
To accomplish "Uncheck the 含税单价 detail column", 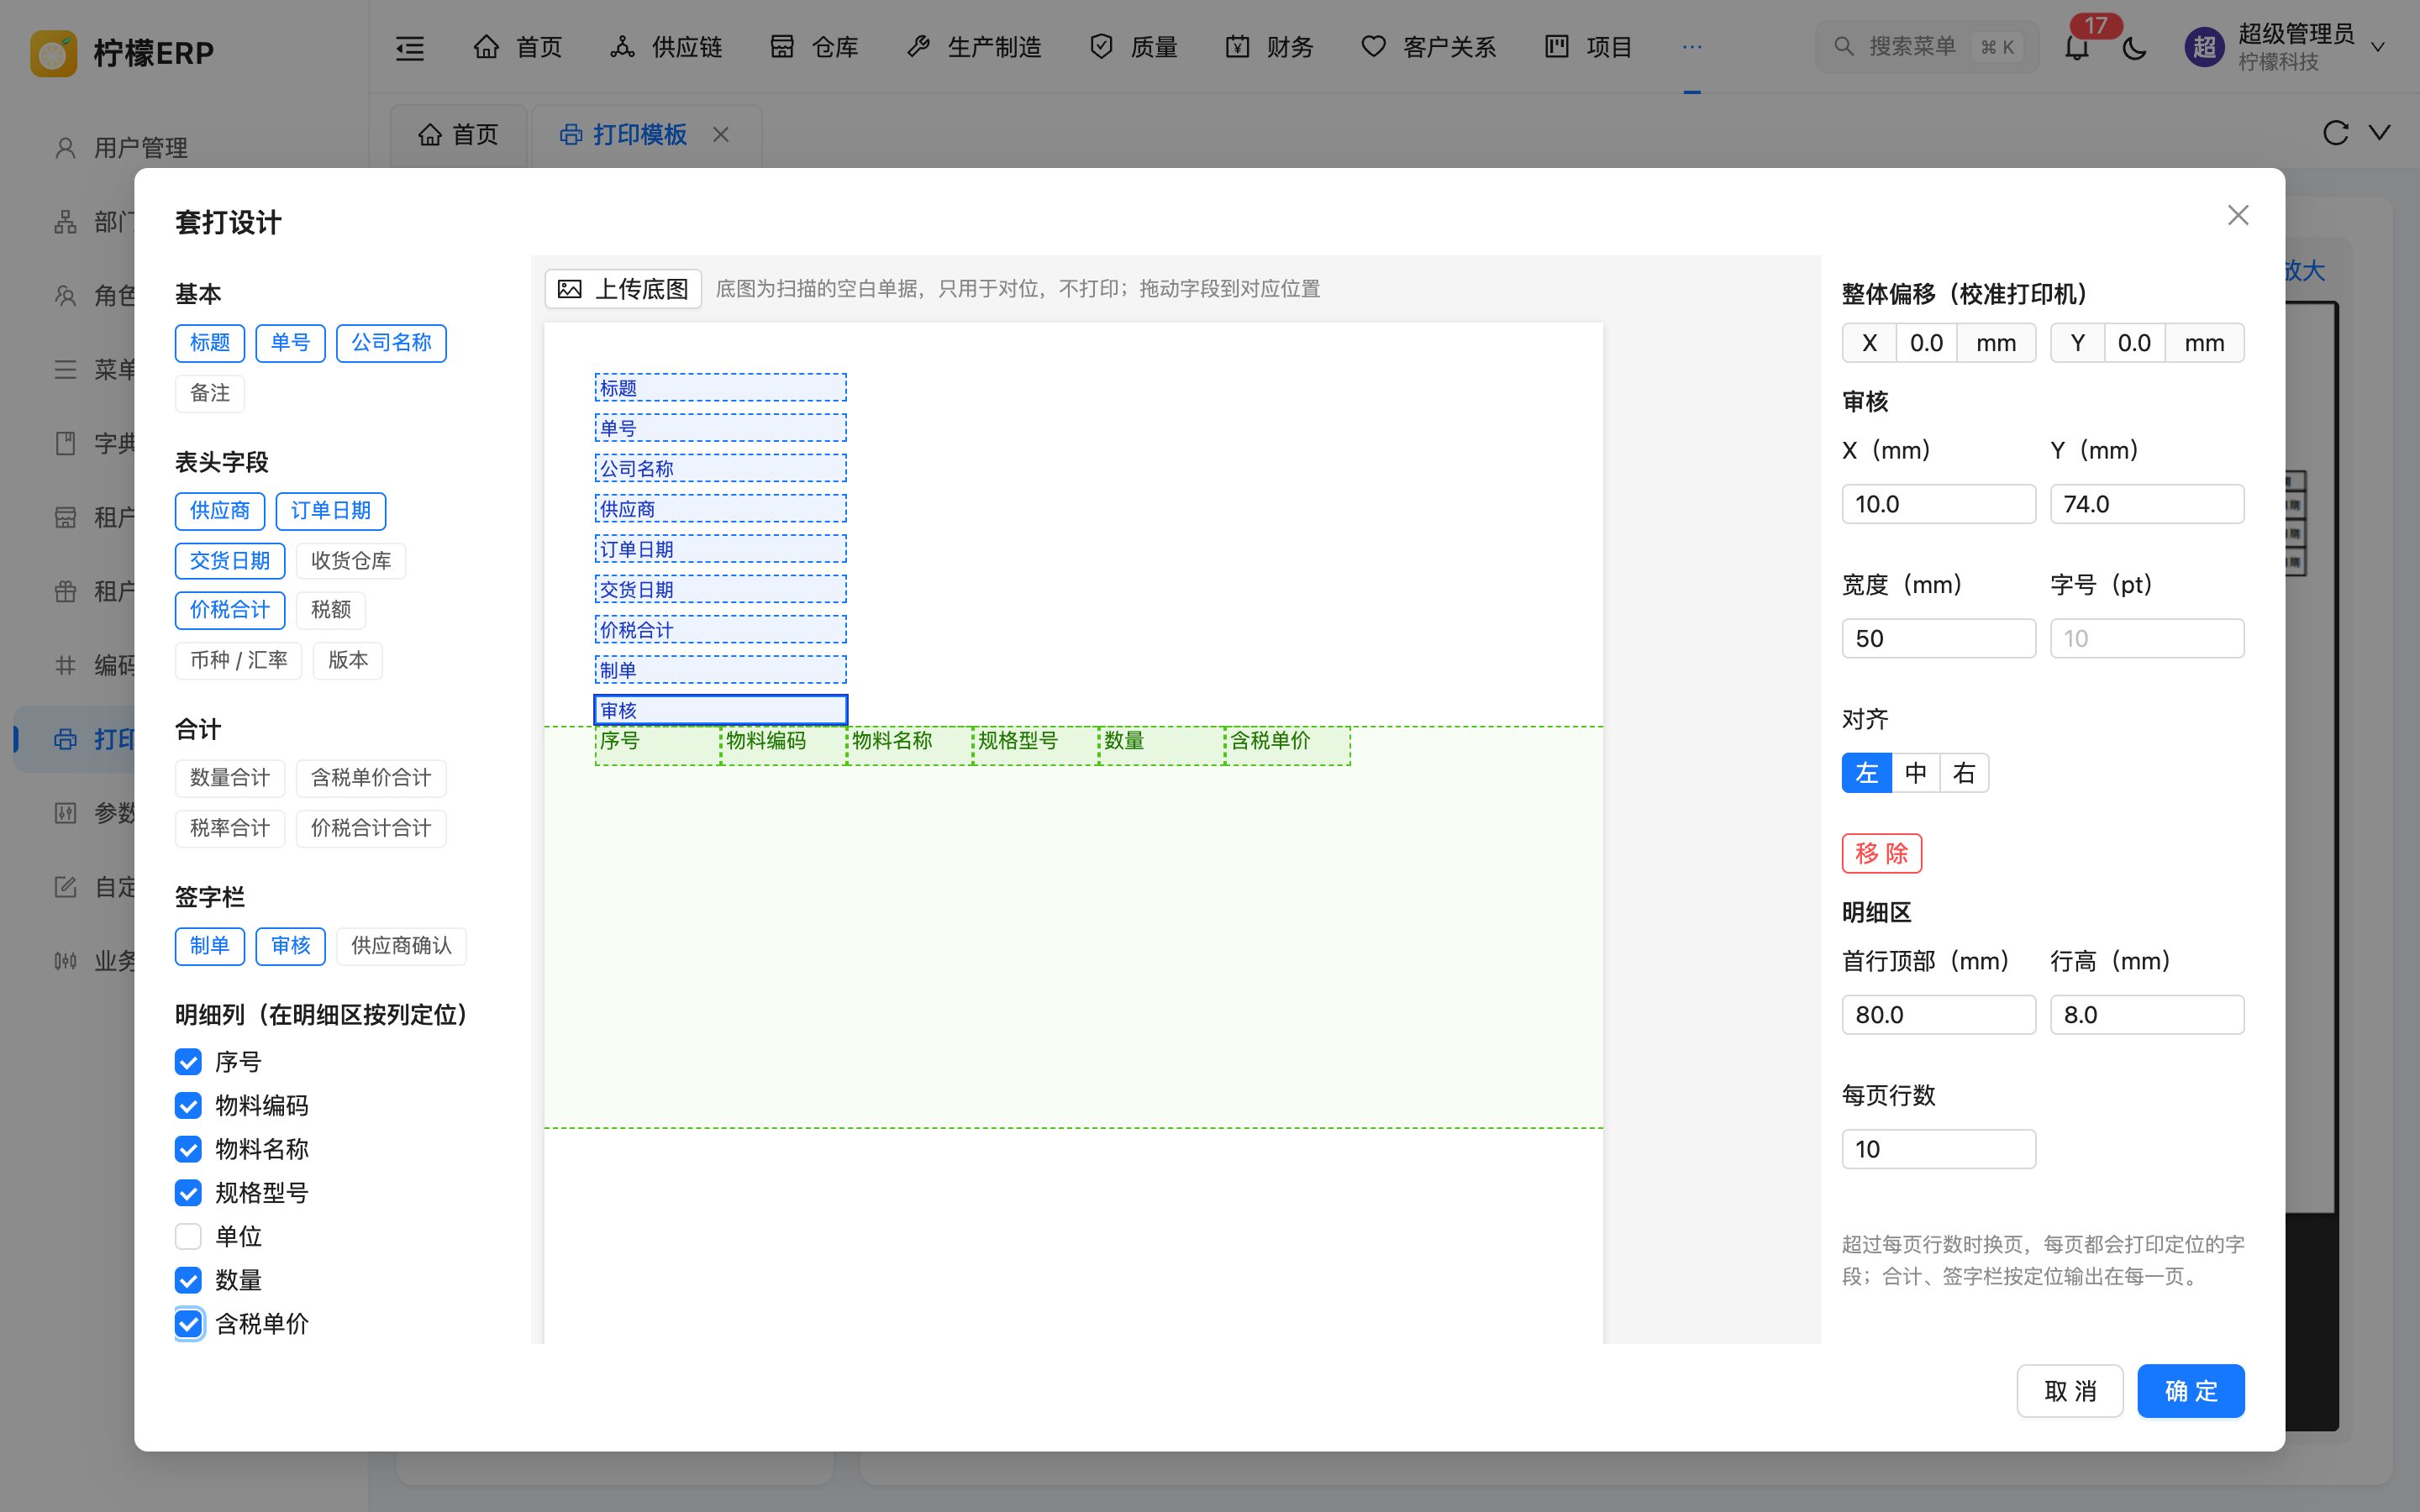I will click(188, 1324).
